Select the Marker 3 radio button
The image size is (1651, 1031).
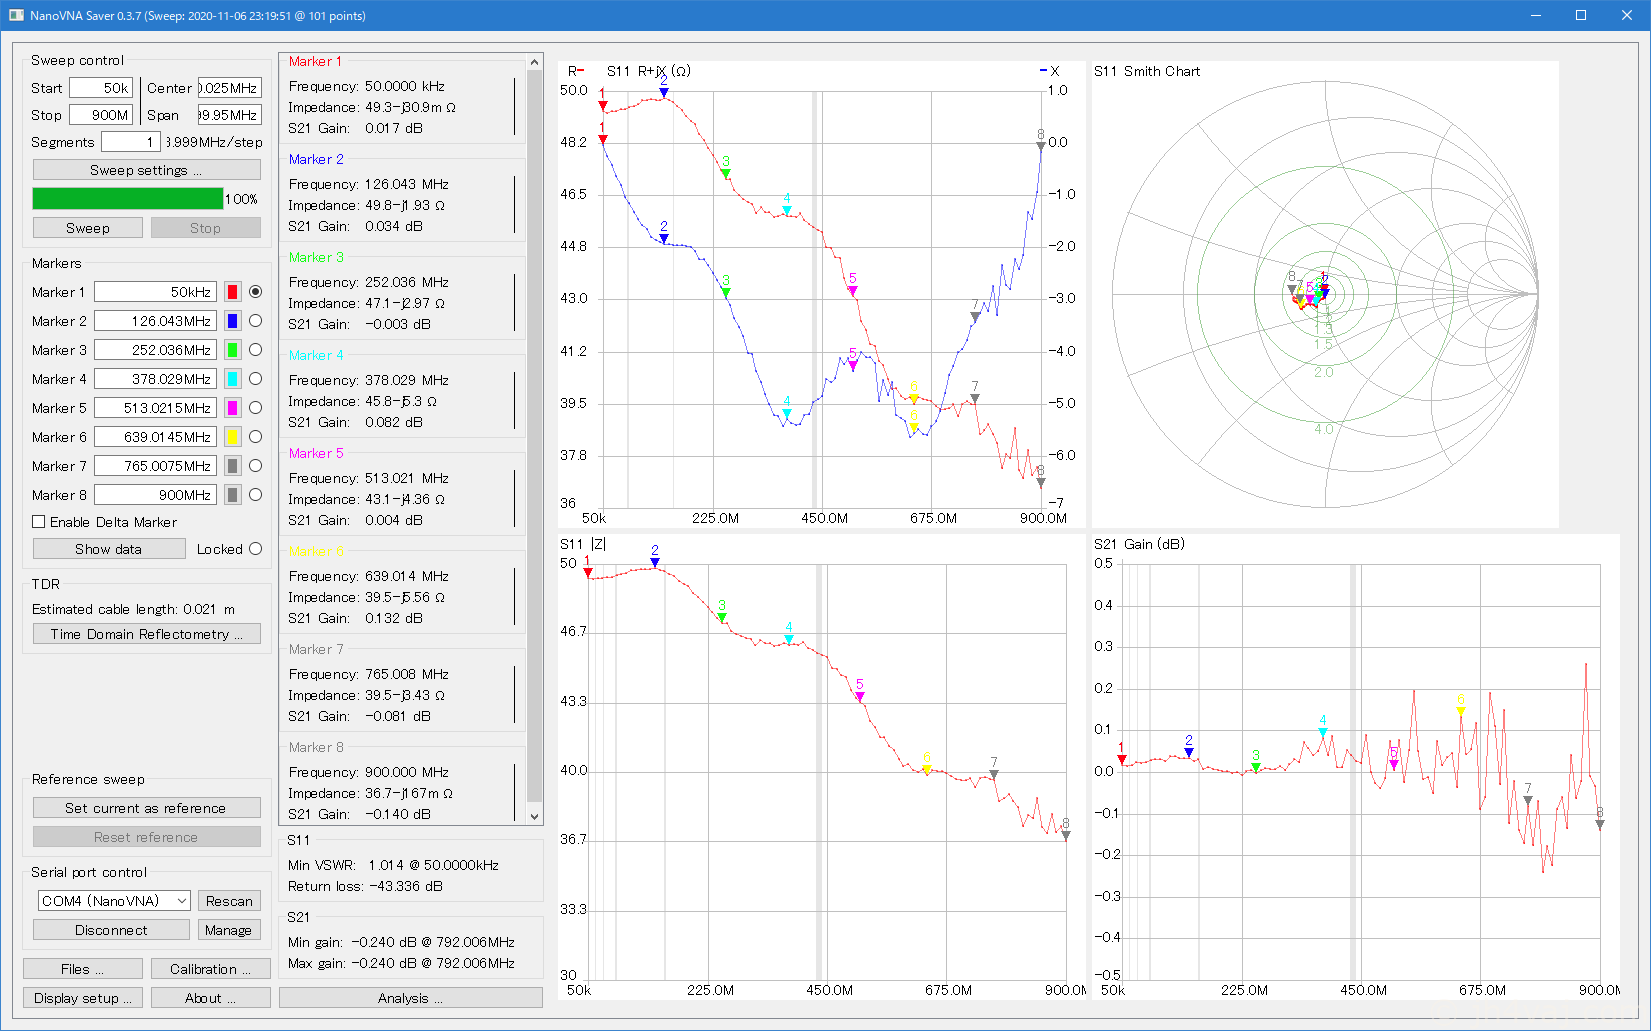[x=255, y=350]
